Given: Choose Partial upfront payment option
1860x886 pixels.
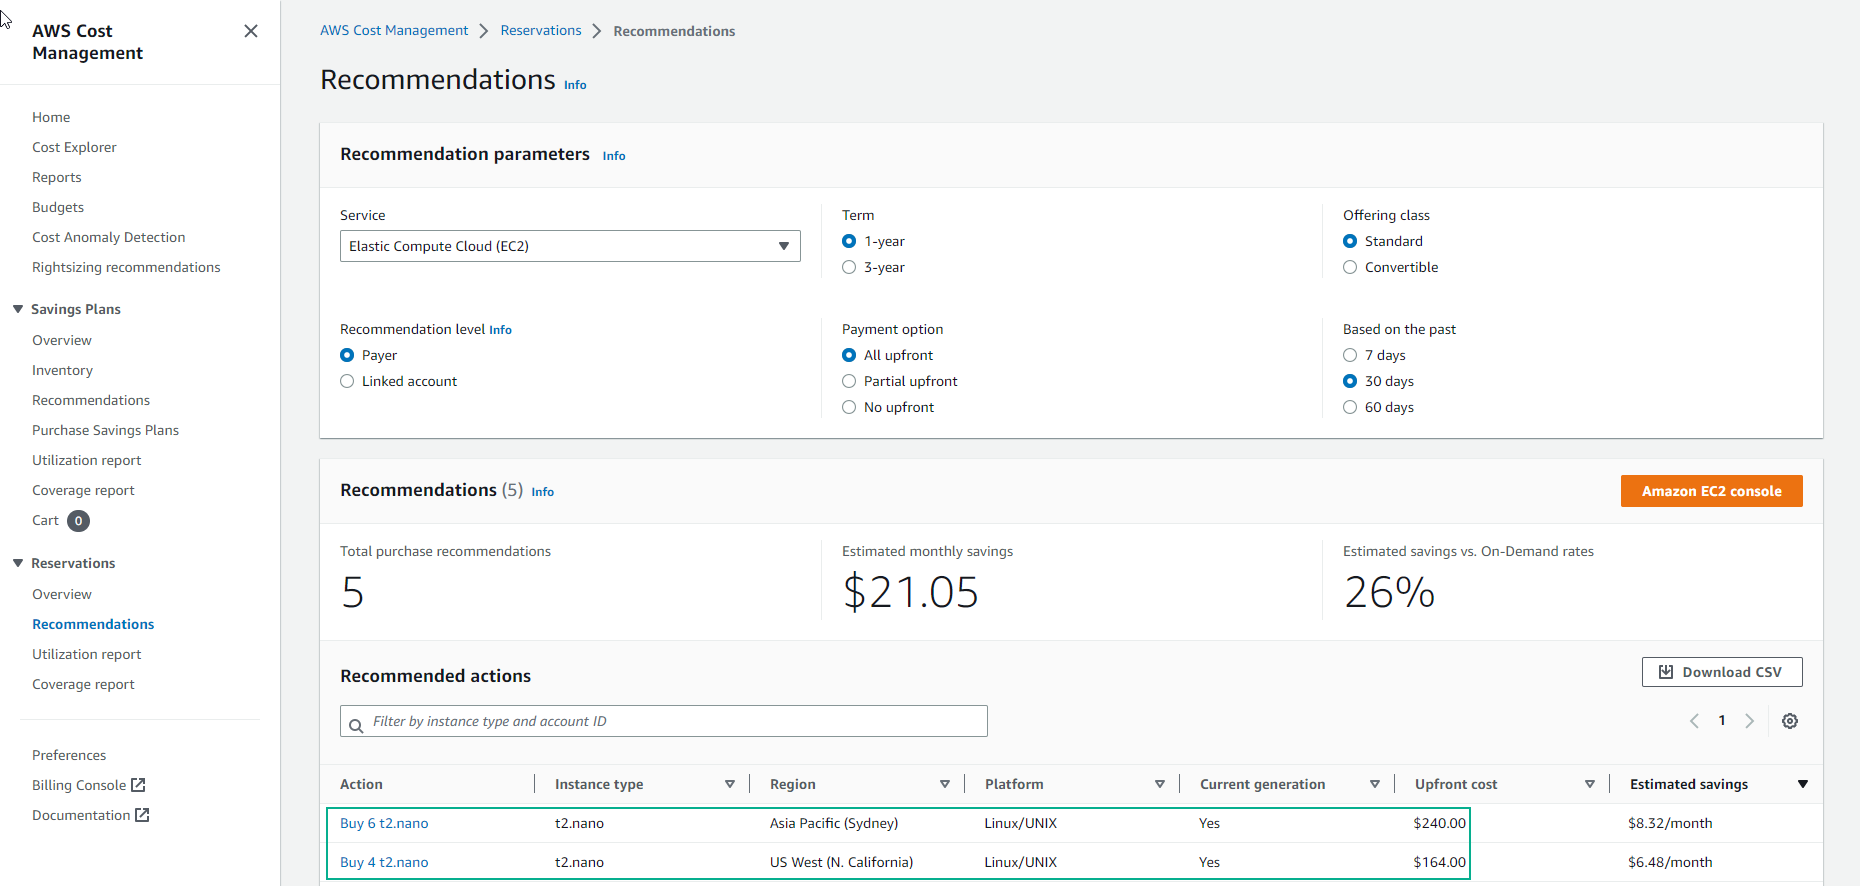Looking at the screenshot, I should click(x=849, y=381).
